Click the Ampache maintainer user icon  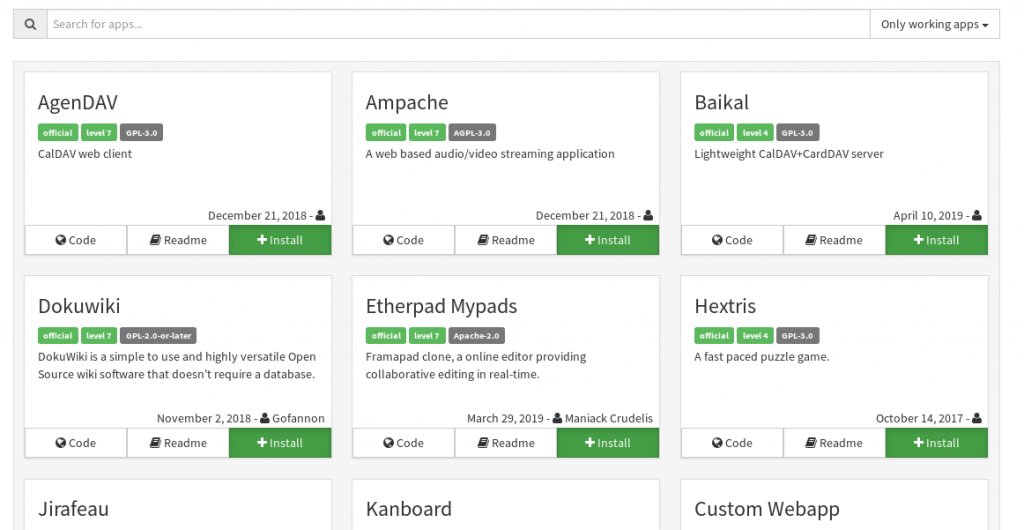(x=648, y=215)
